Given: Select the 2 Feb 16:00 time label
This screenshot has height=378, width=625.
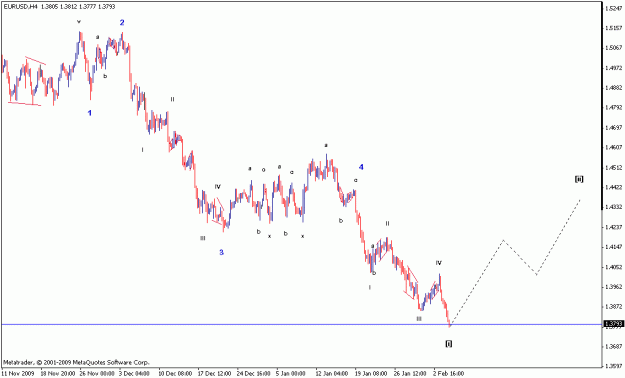Looking at the screenshot, I should click(449, 374).
